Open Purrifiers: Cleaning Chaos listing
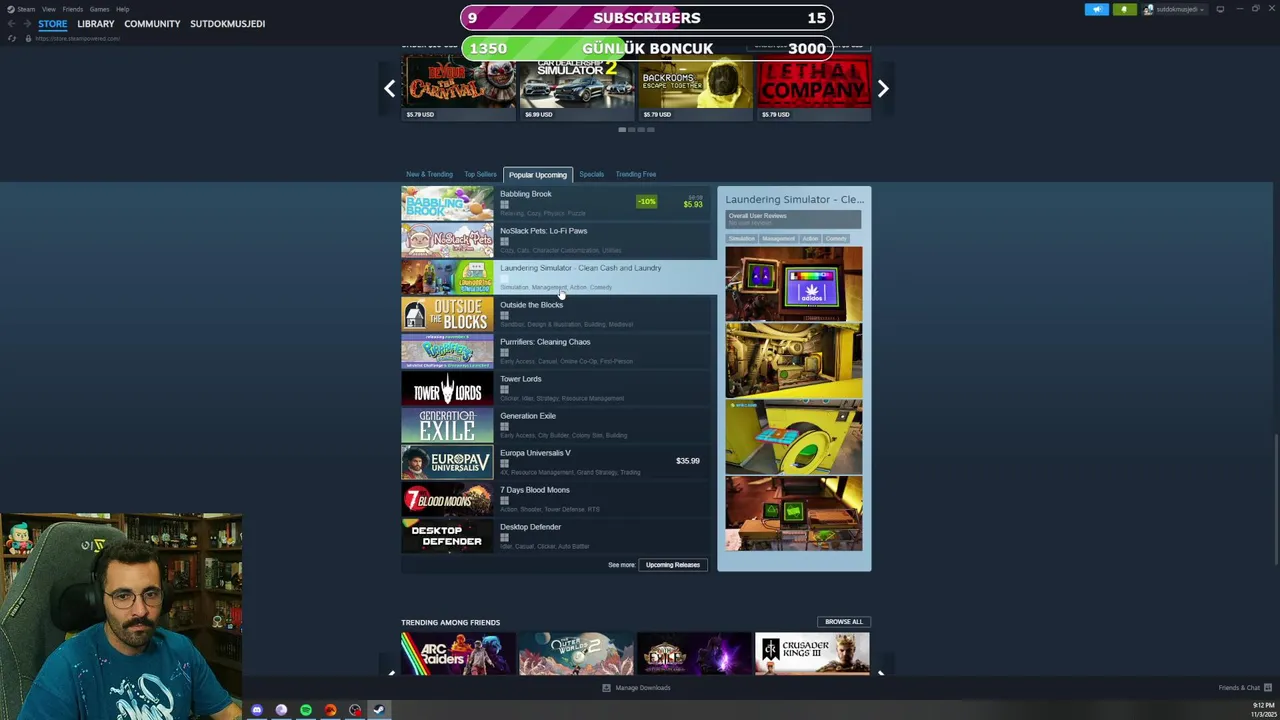This screenshot has height=720, width=1280. pos(558,351)
